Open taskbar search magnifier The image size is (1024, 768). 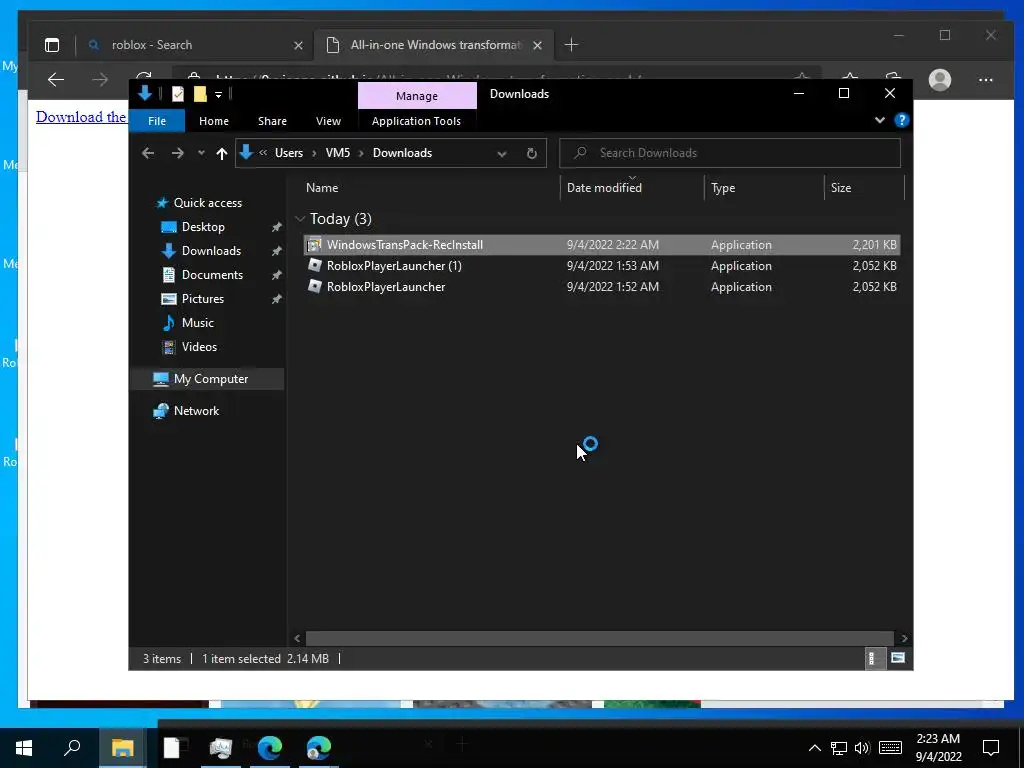(x=72, y=747)
